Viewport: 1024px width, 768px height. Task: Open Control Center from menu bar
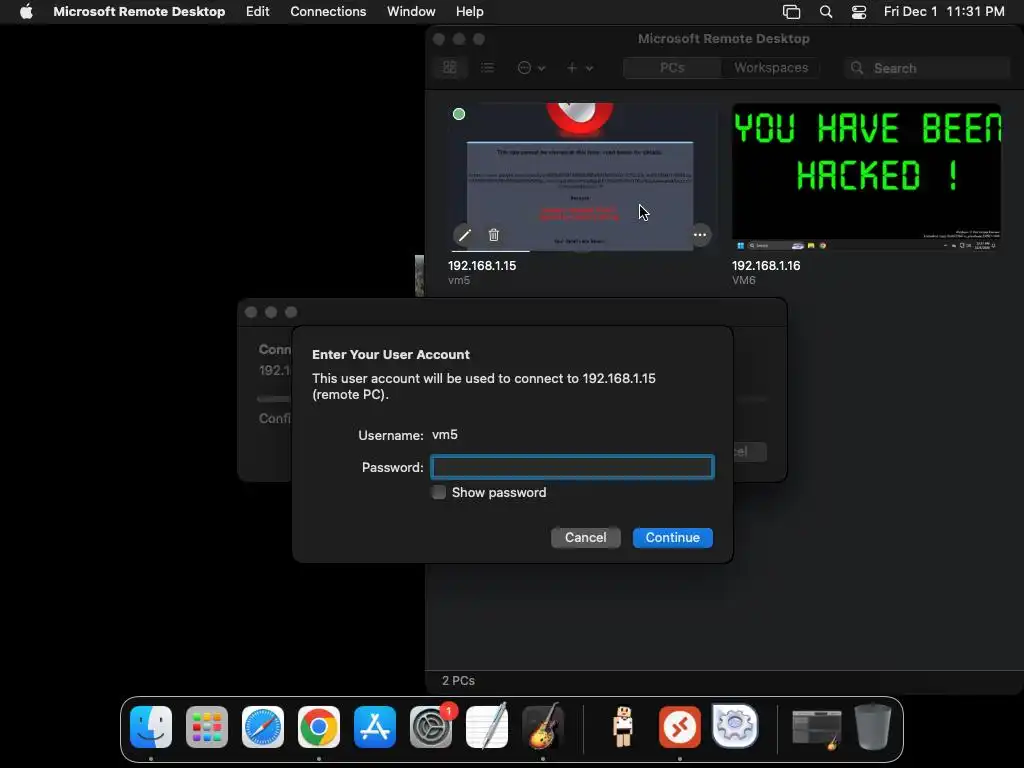coord(859,12)
